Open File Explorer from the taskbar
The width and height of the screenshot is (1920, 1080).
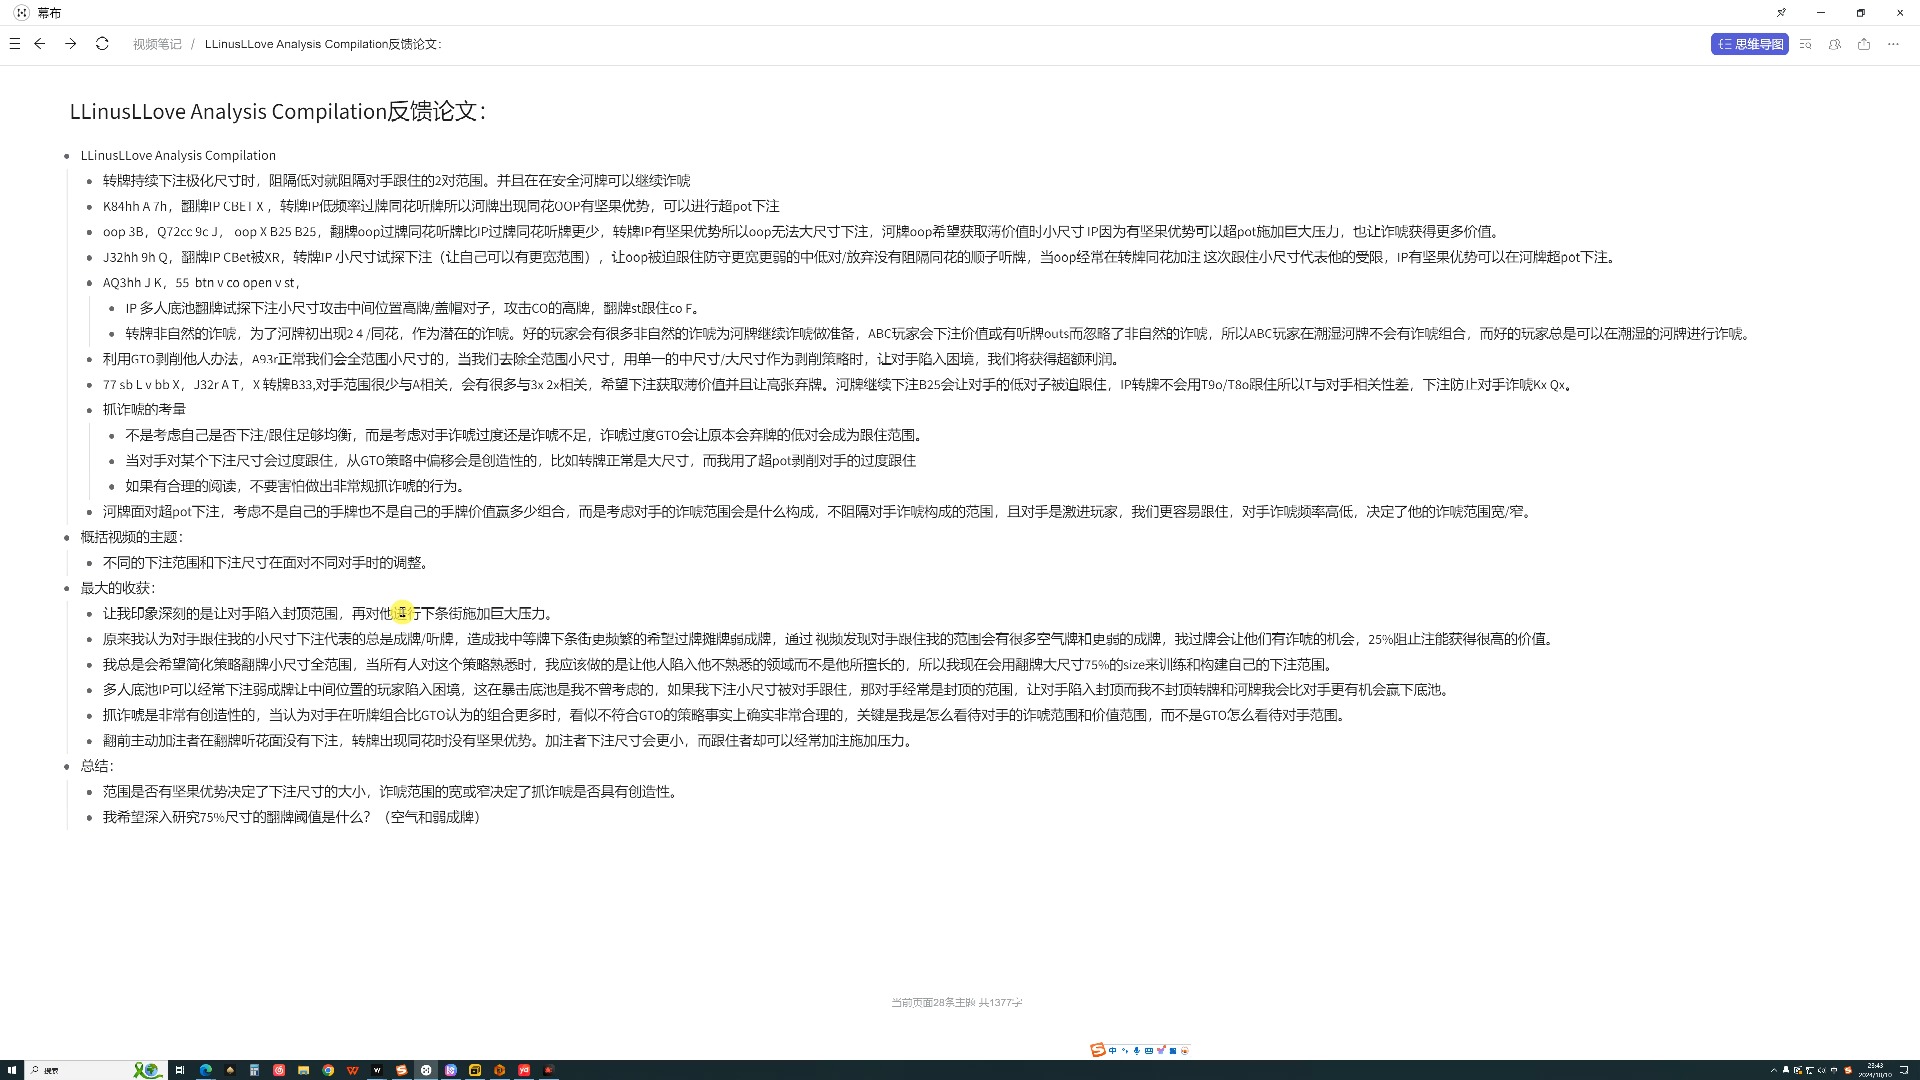click(303, 1070)
